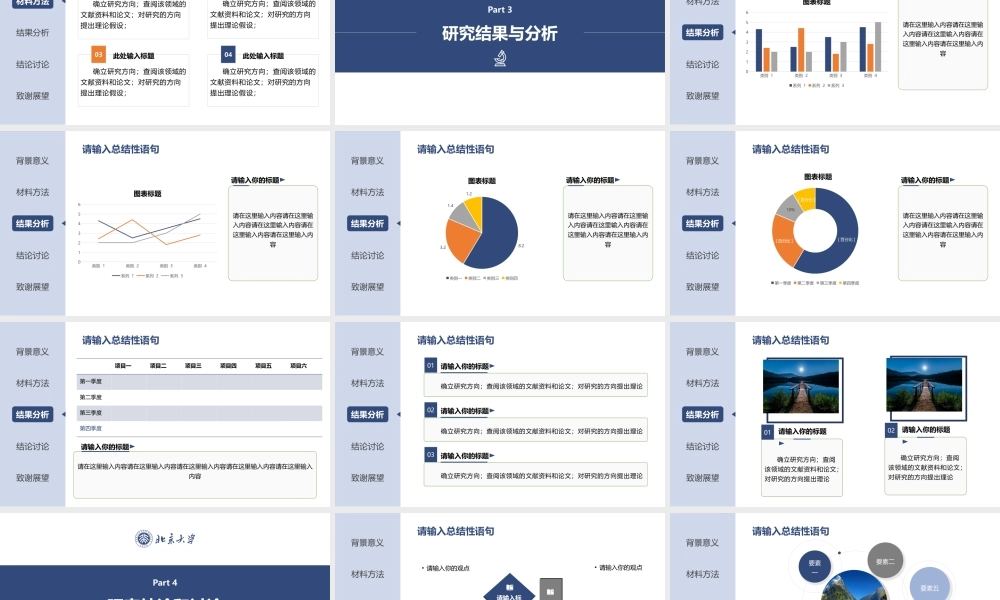The height and width of the screenshot is (600, 1000).
Task: Click the 要素一 dark blue circle
Action: point(814,566)
